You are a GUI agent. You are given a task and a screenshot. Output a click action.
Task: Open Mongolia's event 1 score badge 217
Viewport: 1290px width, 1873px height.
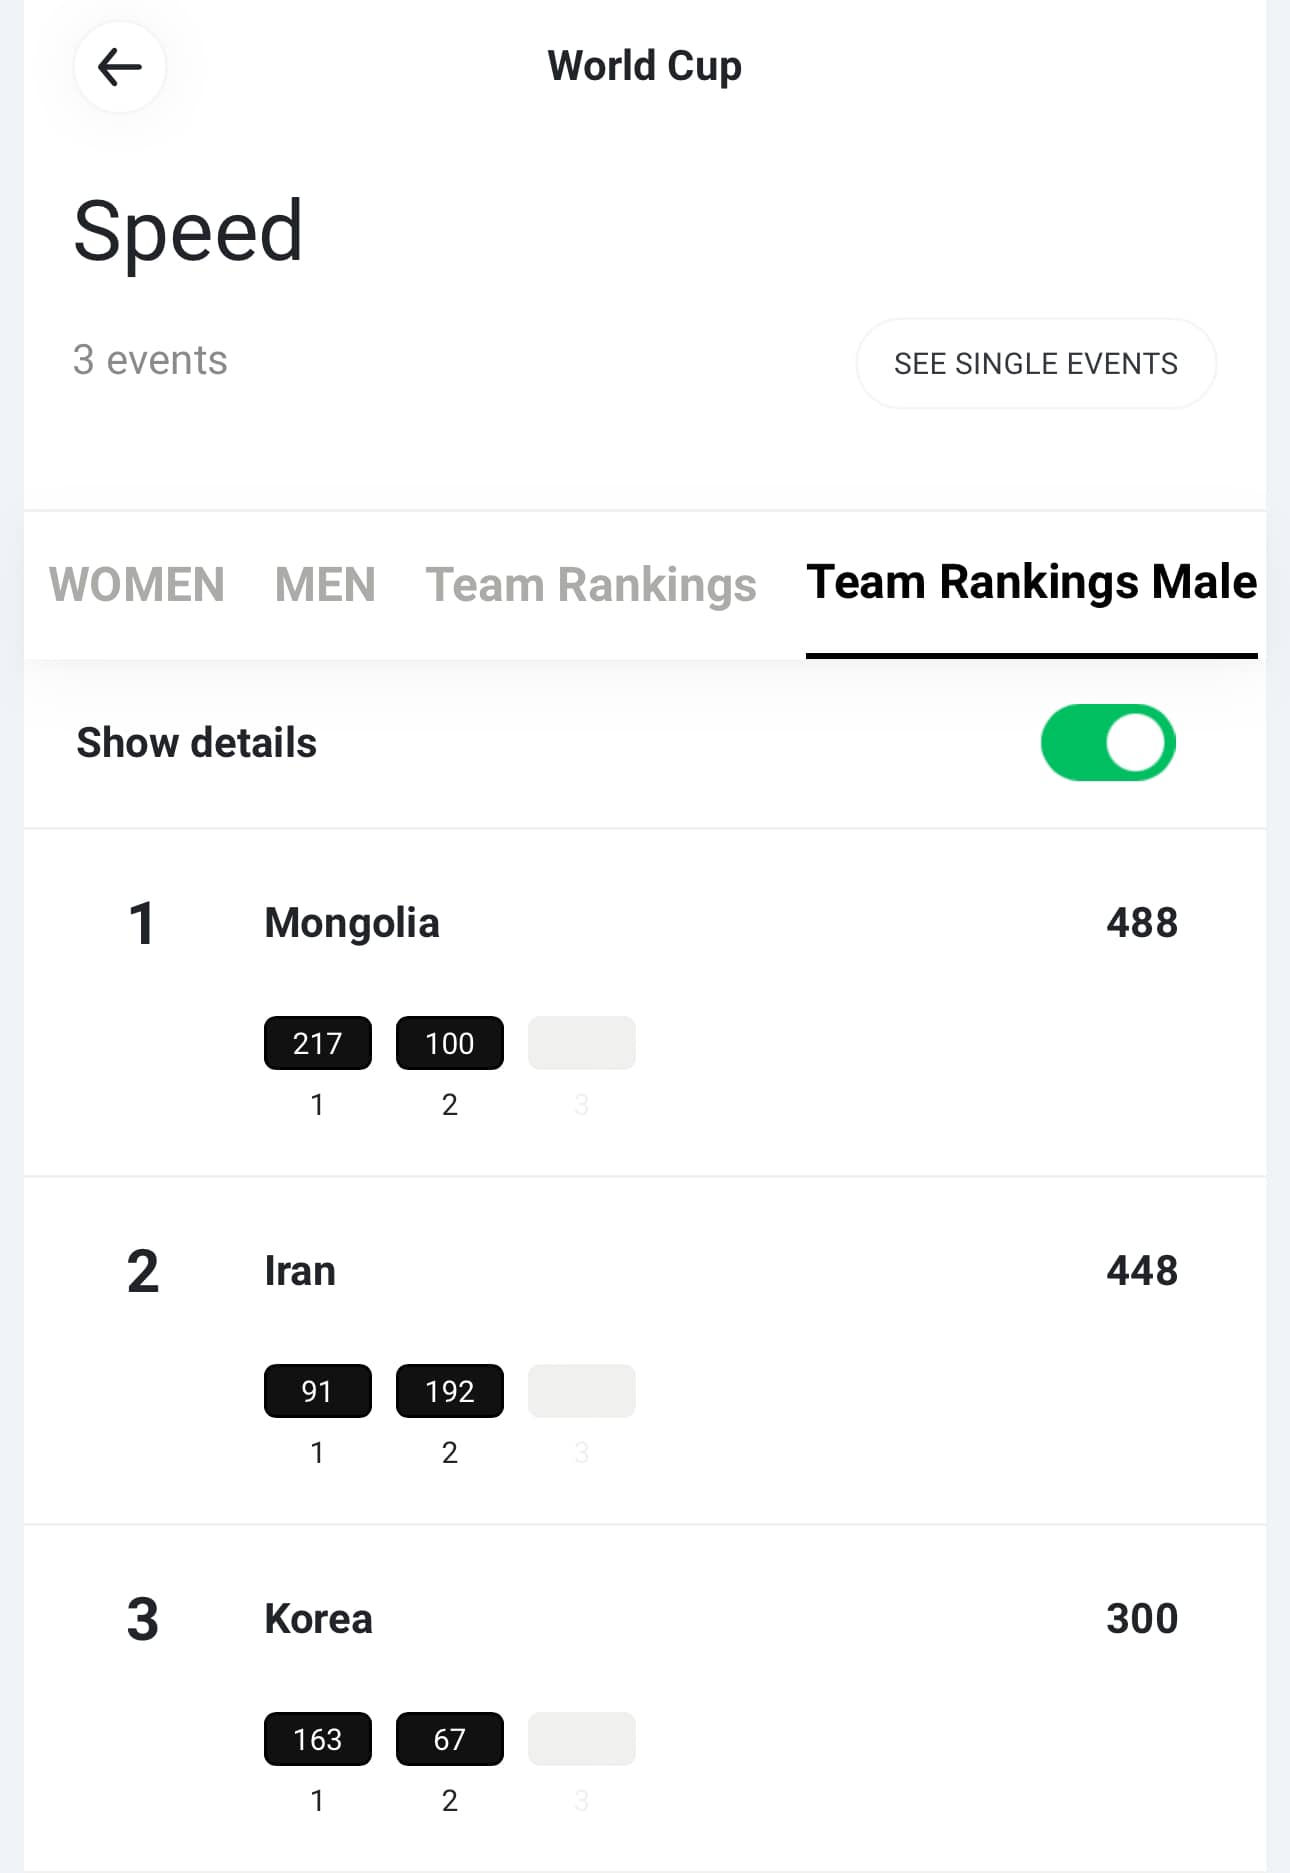click(x=318, y=1043)
